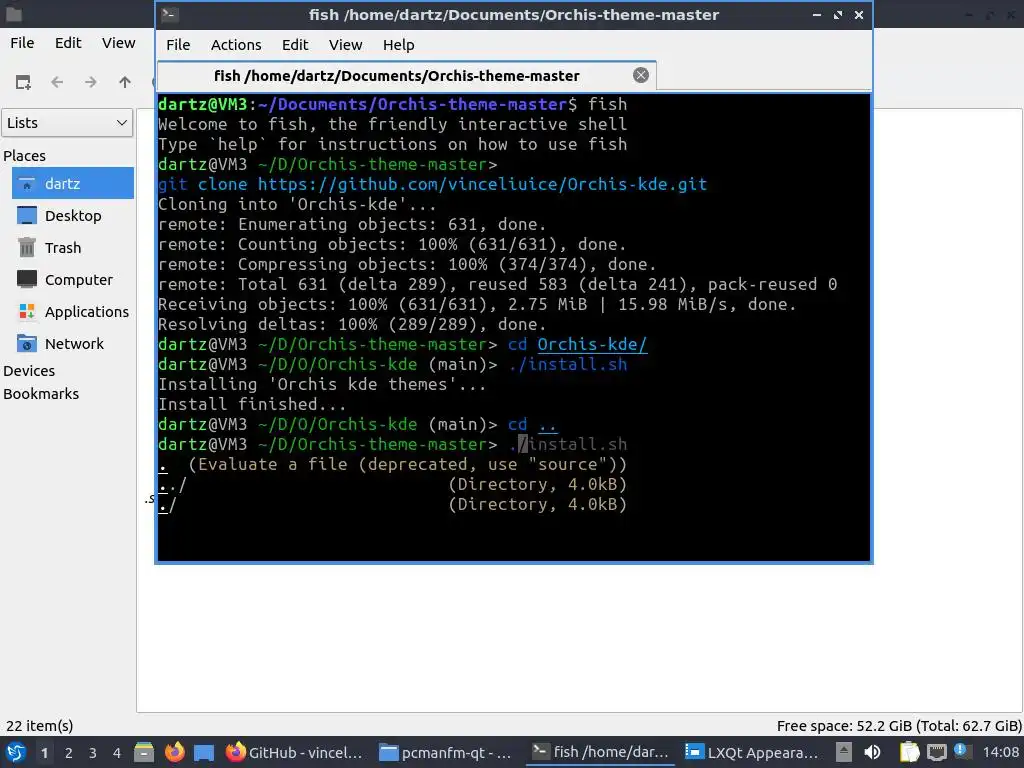
Task: Open the file manager's View menu
Action: click(x=118, y=43)
